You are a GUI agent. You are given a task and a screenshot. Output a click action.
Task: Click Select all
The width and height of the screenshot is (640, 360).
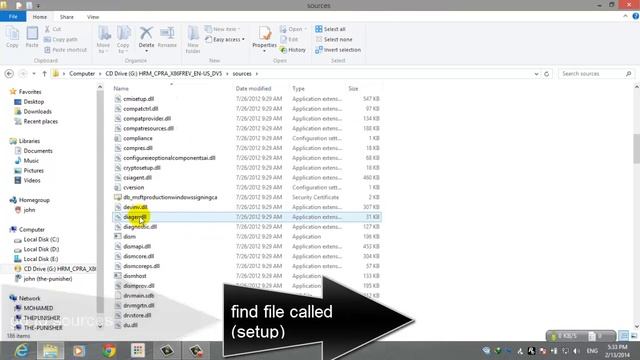click(330, 29)
